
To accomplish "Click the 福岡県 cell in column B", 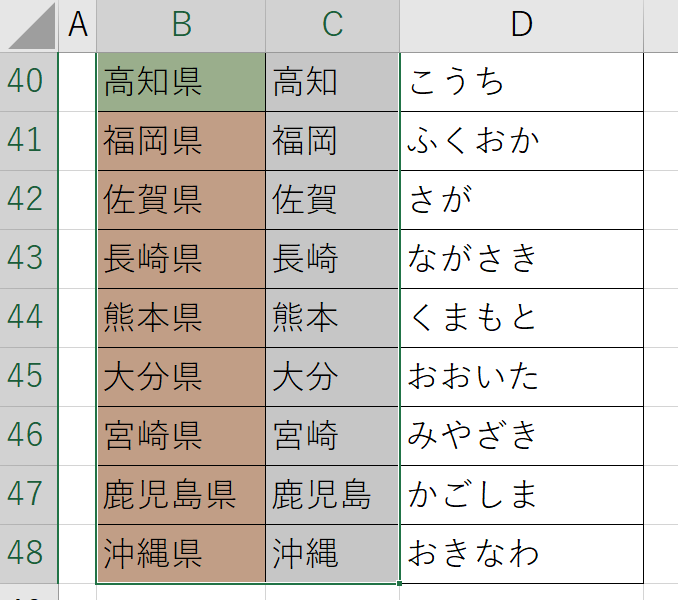I will tap(181, 141).
